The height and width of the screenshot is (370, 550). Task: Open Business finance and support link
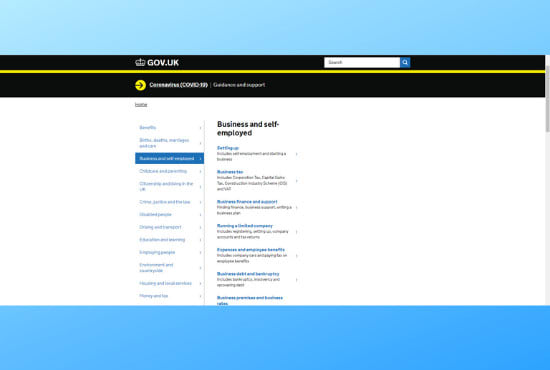click(x=247, y=202)
